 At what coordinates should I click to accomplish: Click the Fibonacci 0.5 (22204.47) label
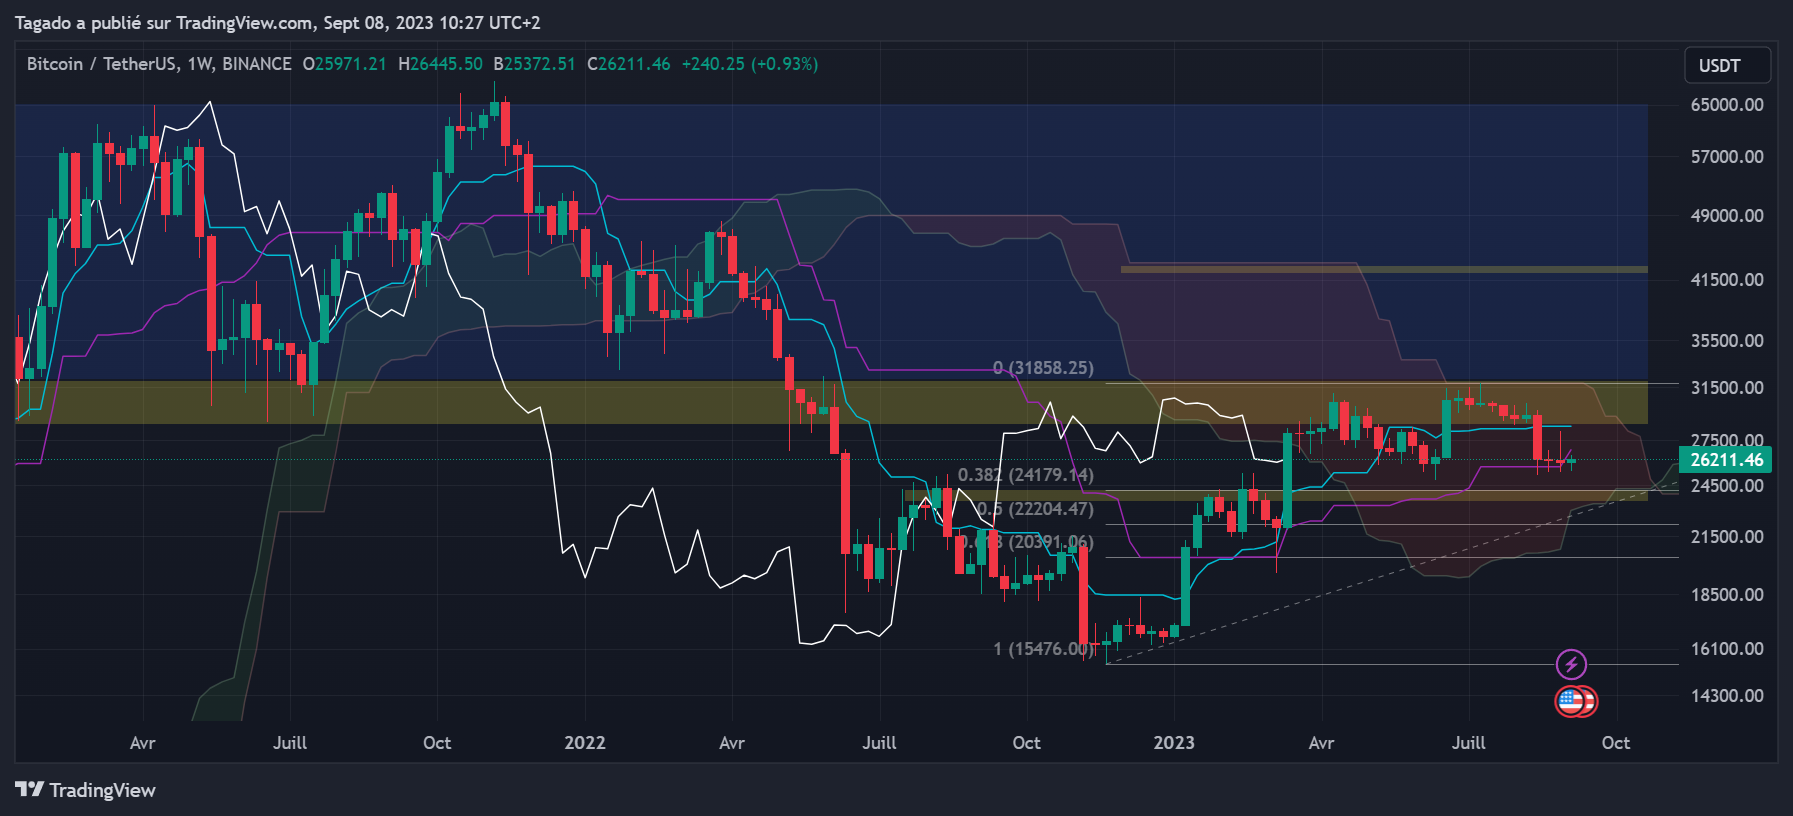click(x=1035, y=509)
